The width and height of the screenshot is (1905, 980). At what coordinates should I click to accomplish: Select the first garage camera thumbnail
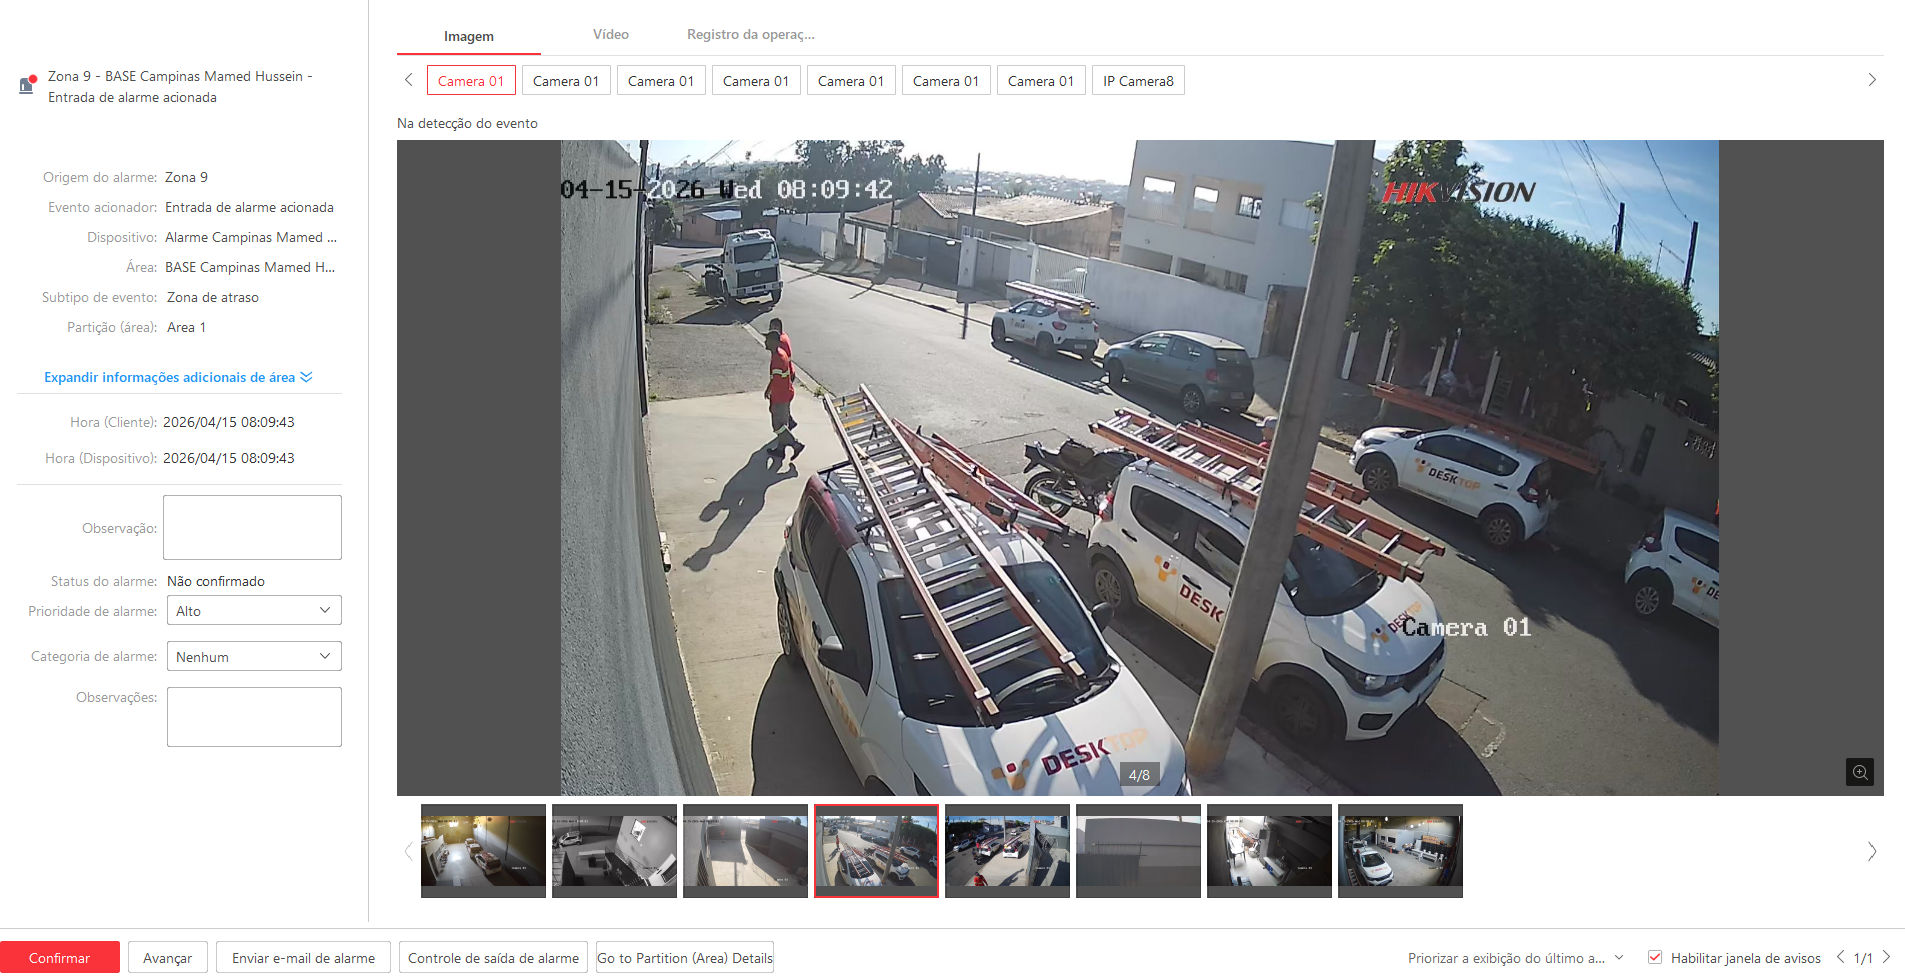pos(483,851)
